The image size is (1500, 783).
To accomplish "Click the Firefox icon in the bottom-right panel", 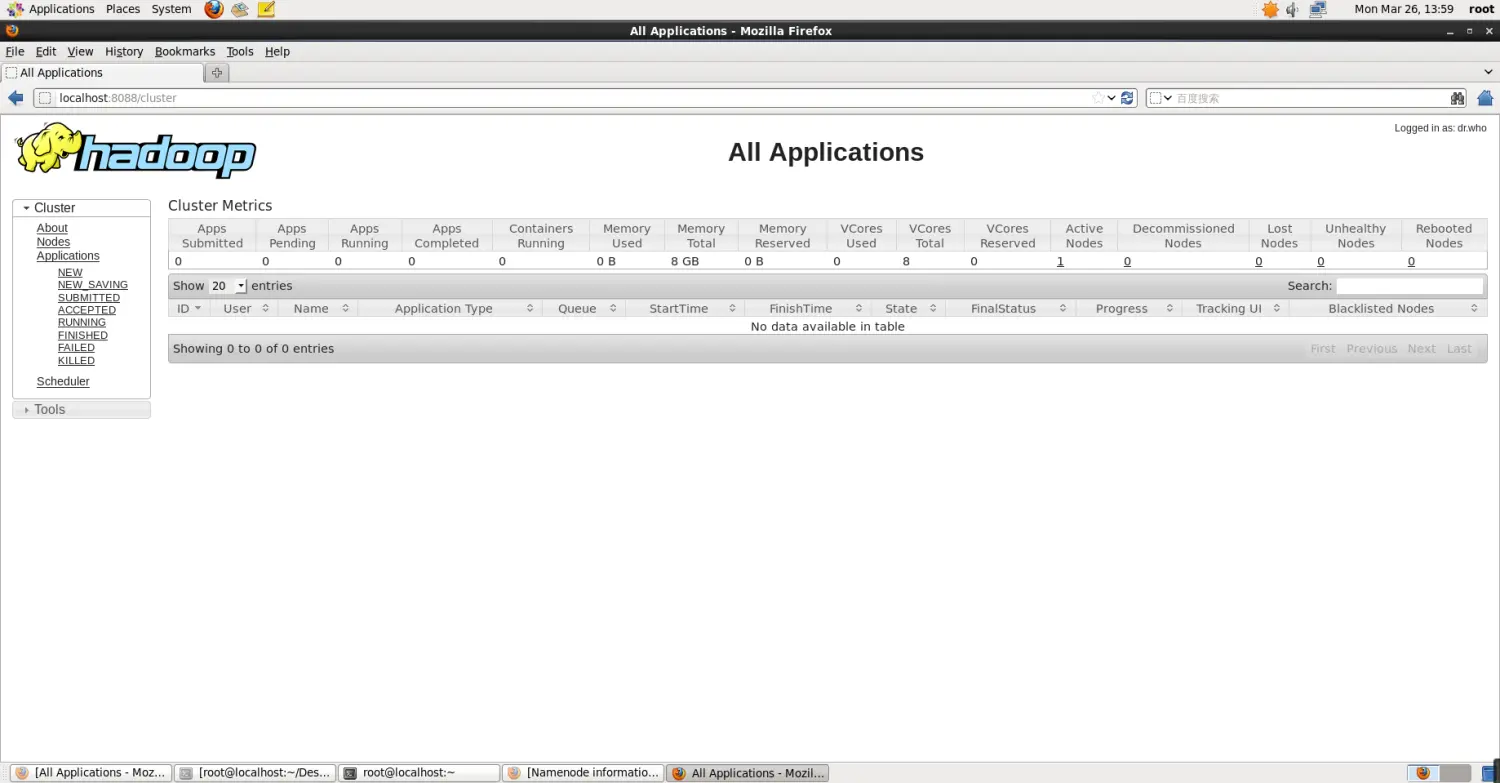I will (1423, 773).
